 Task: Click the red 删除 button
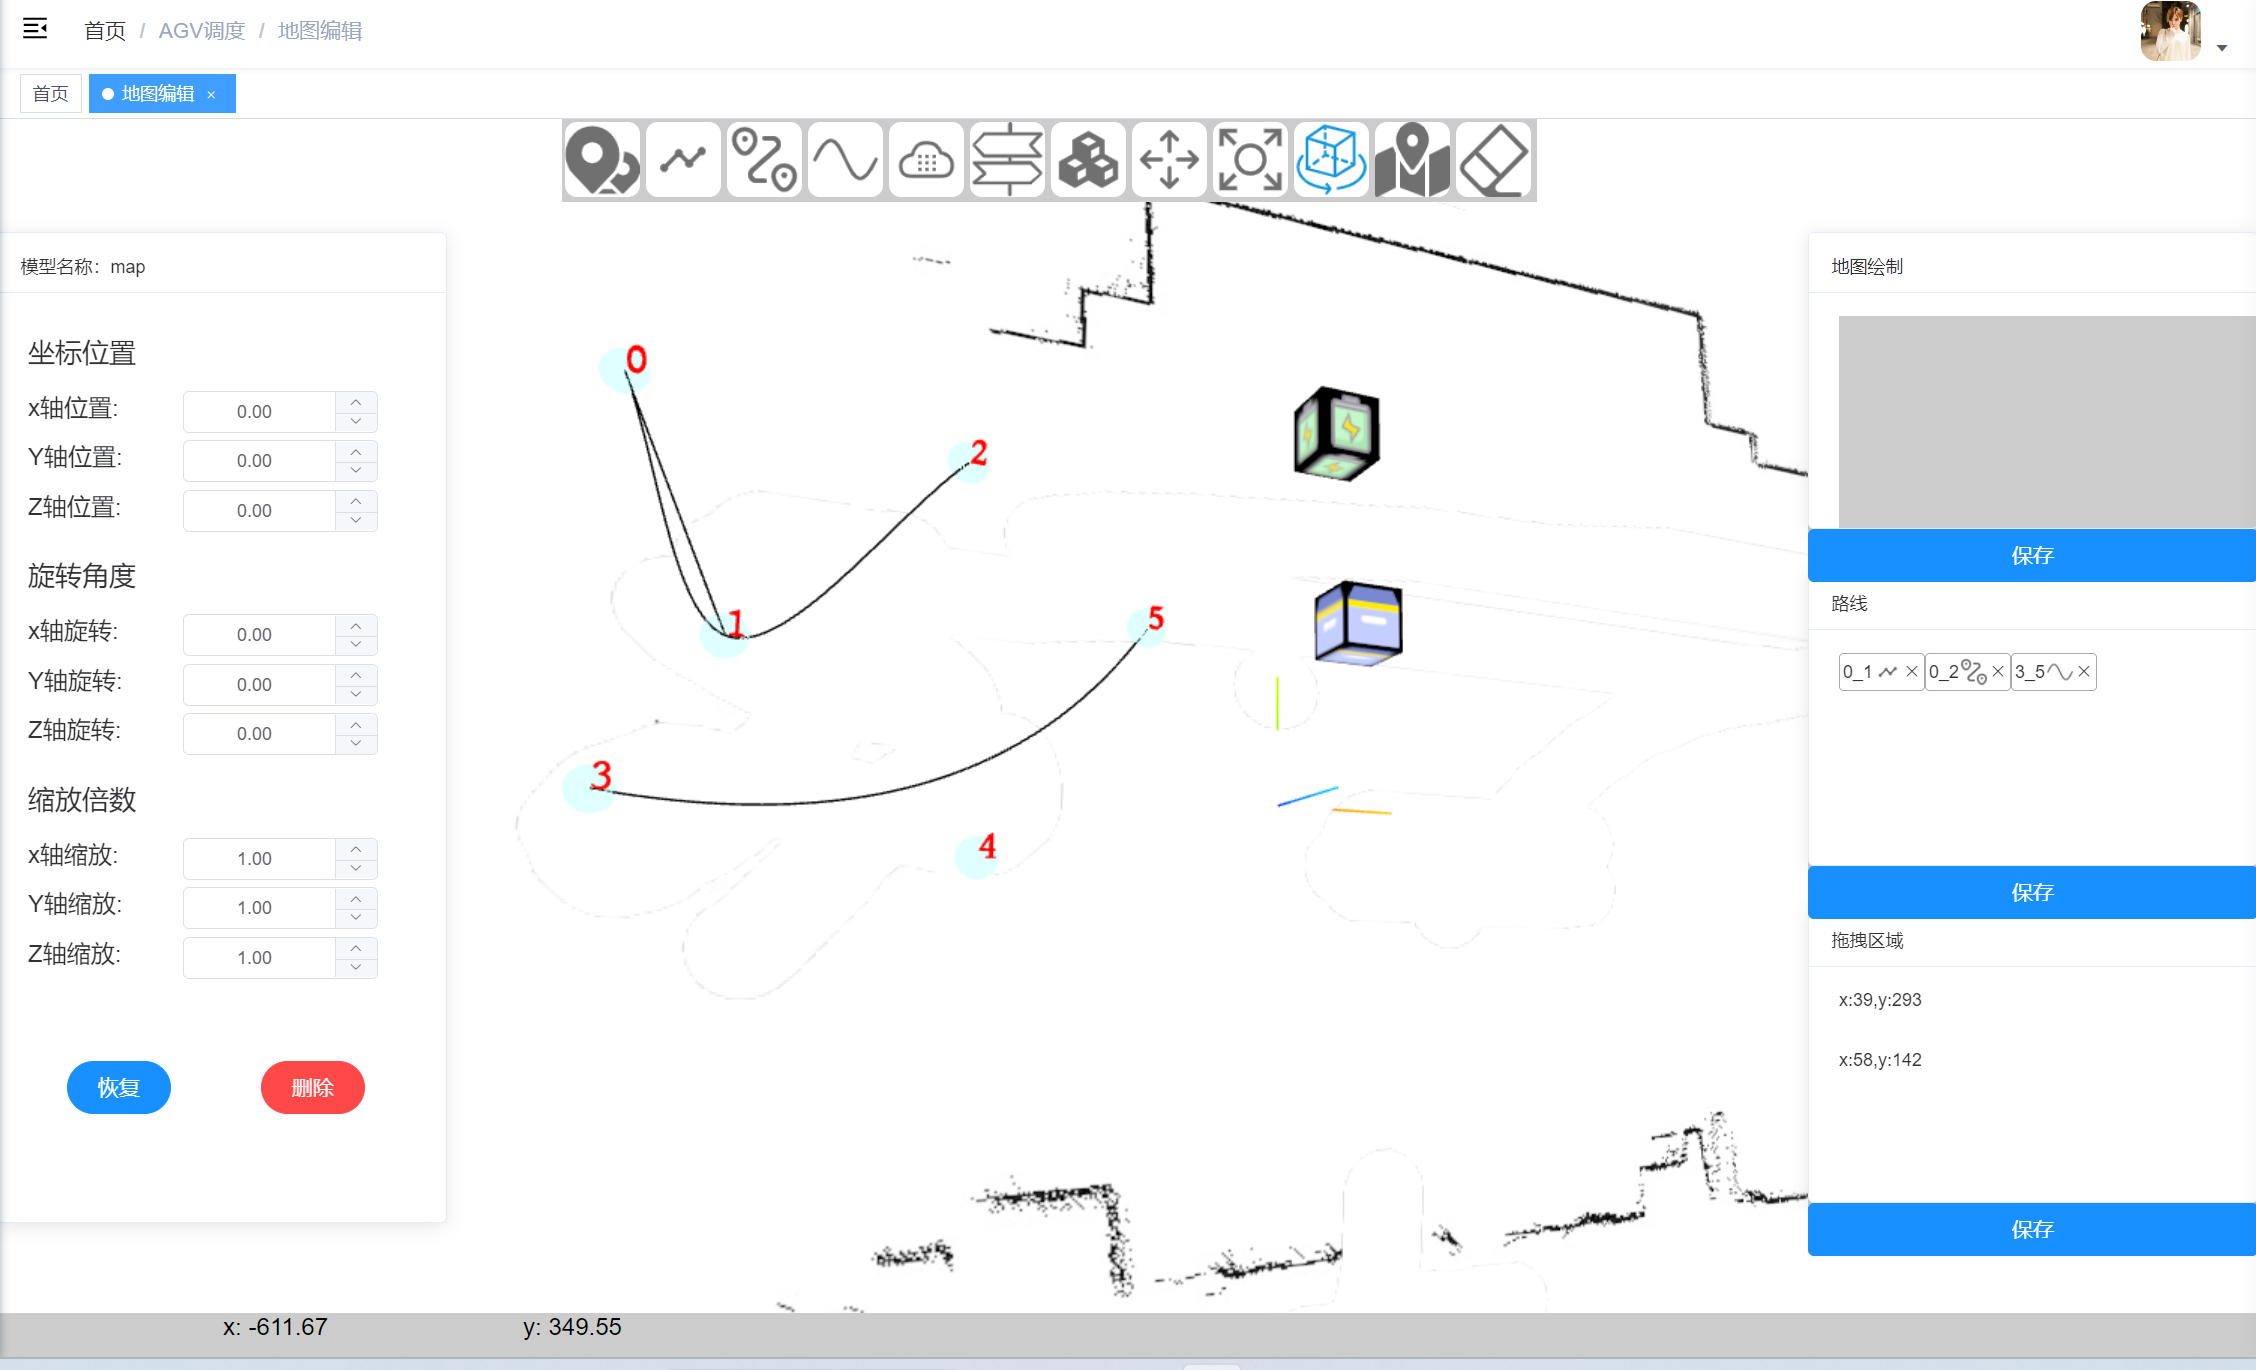coord(313,1088)
